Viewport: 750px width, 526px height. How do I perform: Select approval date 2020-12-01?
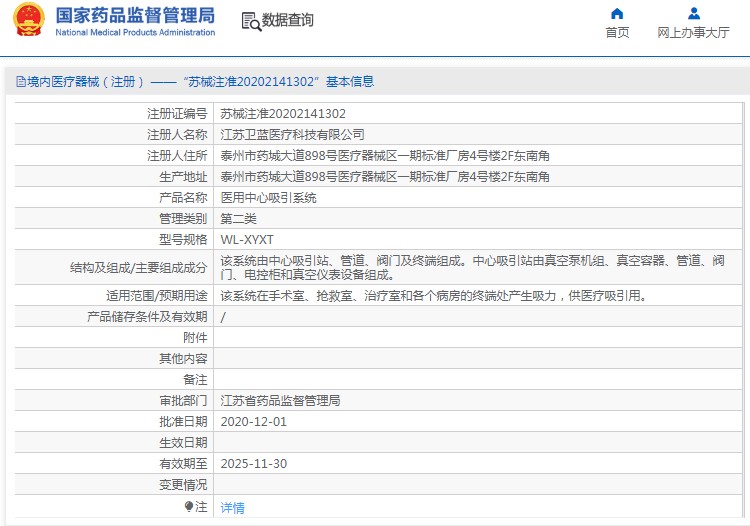click(x=254, y=422)
